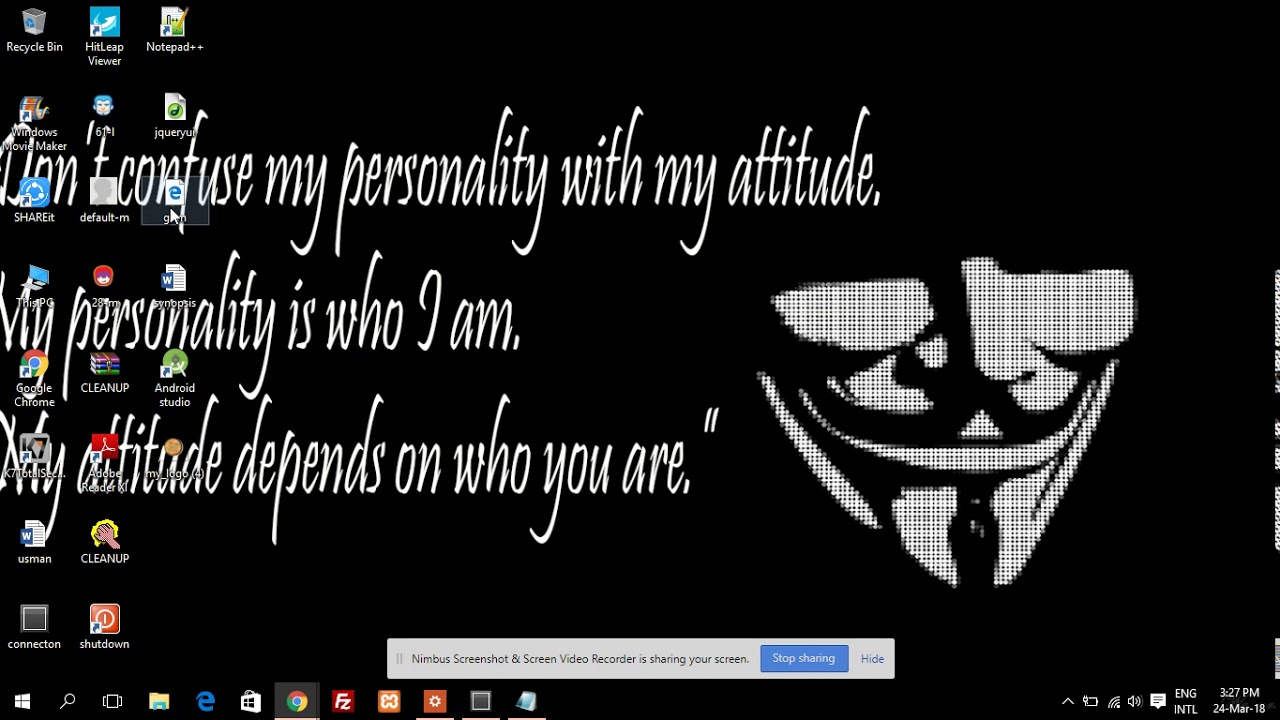Select the Google Chrome desktop shortcut
Screen dimensions: 1280x720
coord(34,379)
